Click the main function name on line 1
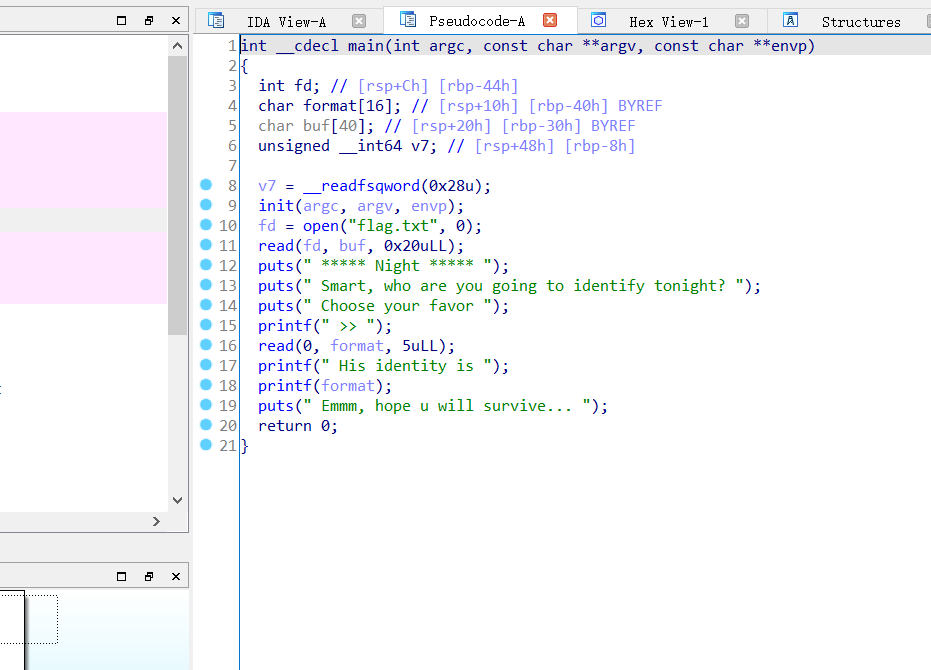The width and height of the screenshot is (931, 670). tap(366, 46)
